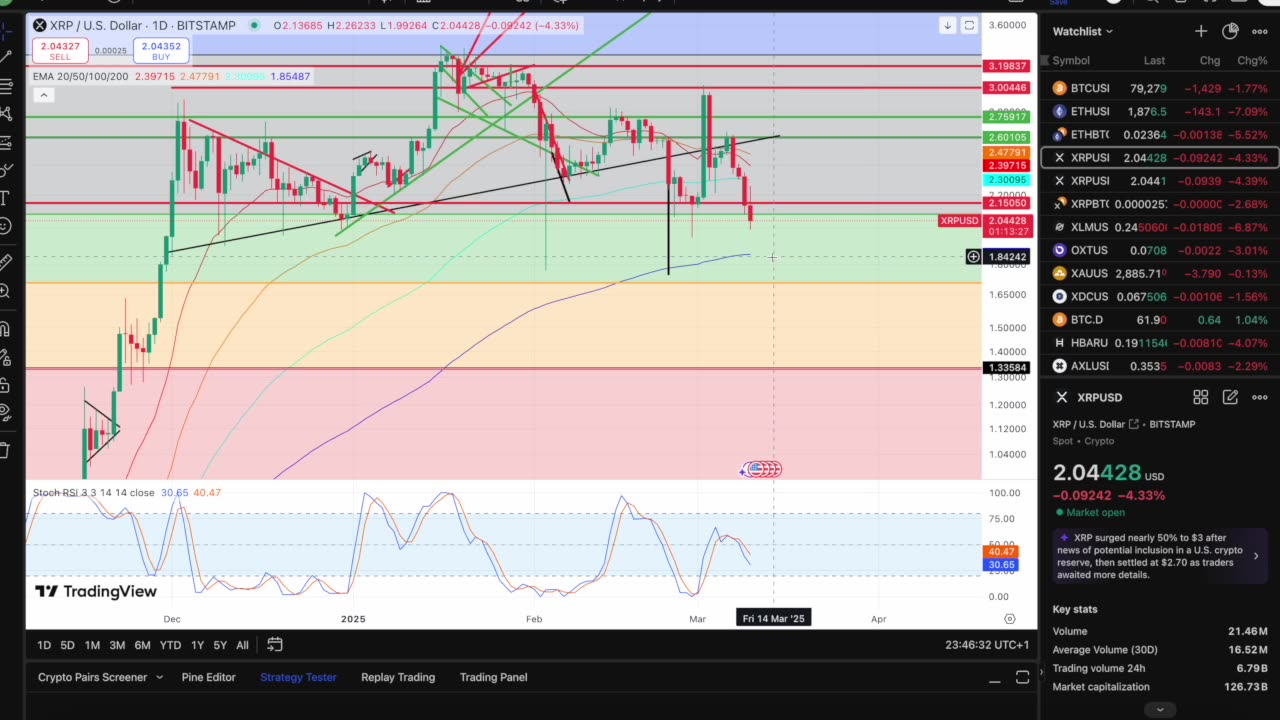This screenshot has height=720, width=1280.
Task: Sort watchlist by Symbol column
Action: [x=1070, y=61]
